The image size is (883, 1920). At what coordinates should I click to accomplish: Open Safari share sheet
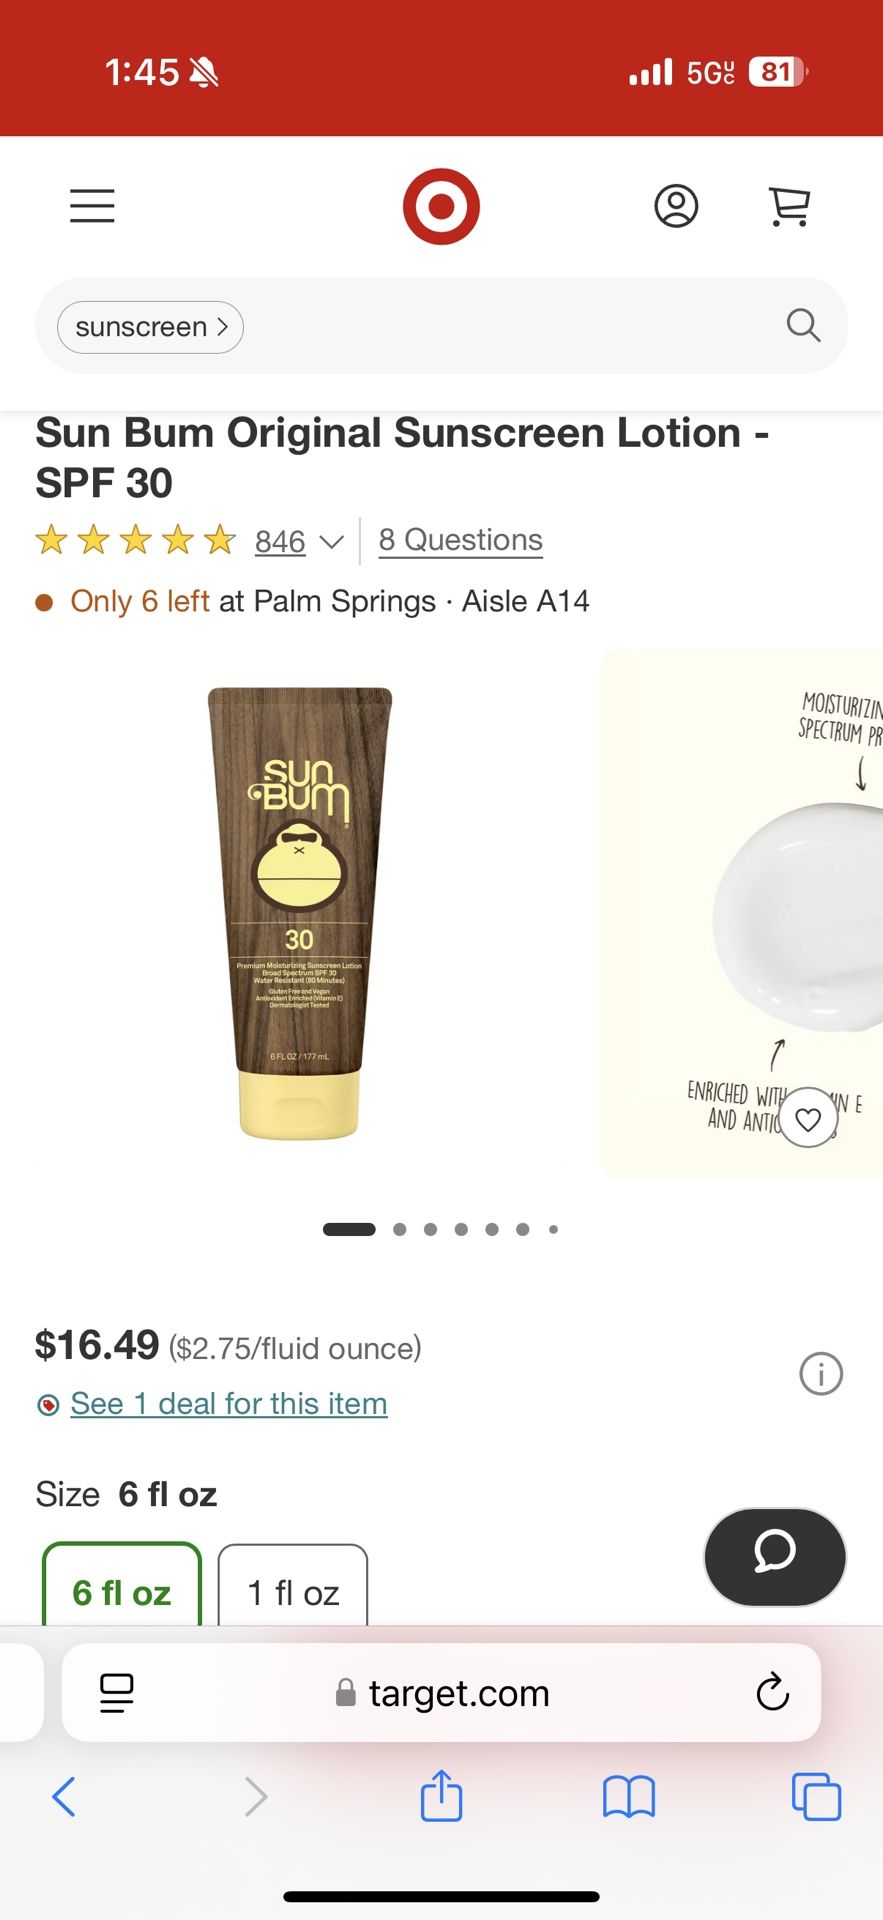441,1796
